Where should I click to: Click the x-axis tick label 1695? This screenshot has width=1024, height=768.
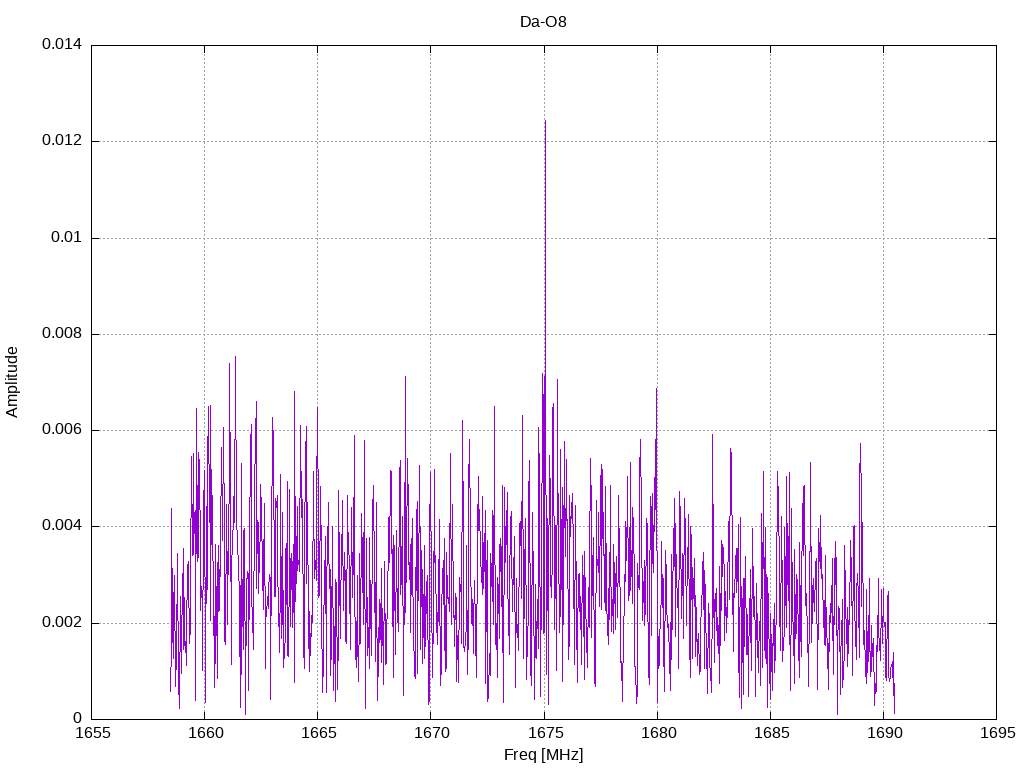coord(998,733)
